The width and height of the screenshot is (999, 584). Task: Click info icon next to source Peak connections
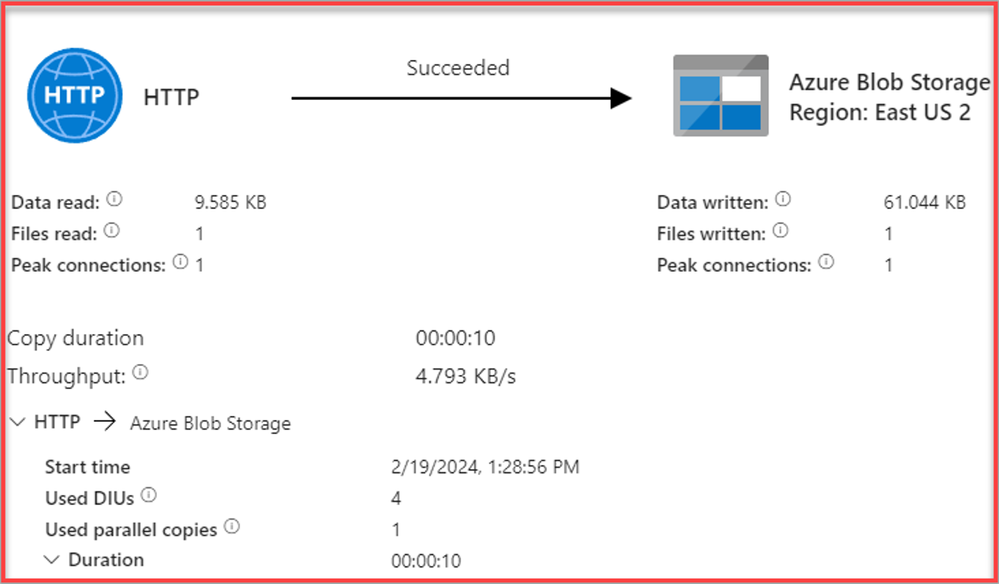(180, 263)
